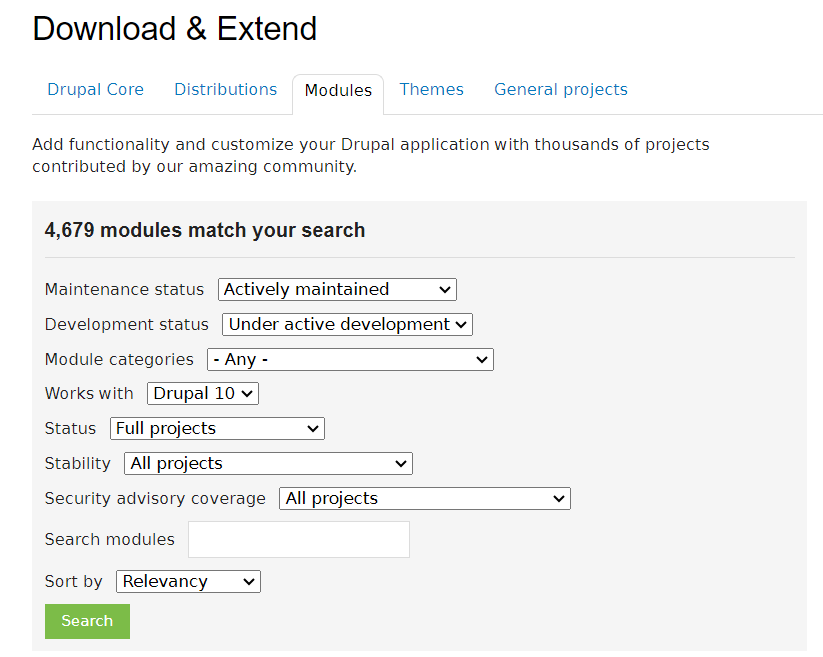
Task: Click the Security advisory coverage label
Action: (x=155, y=499)
